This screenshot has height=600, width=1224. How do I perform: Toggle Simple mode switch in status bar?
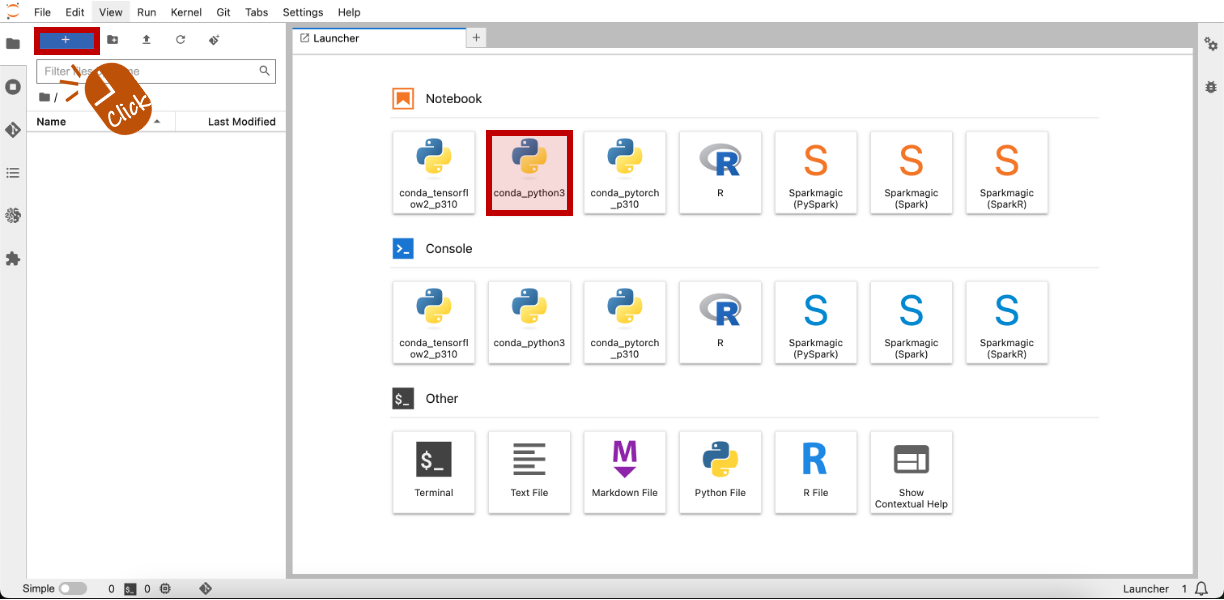pyautogui.click(x=73, y=589)
